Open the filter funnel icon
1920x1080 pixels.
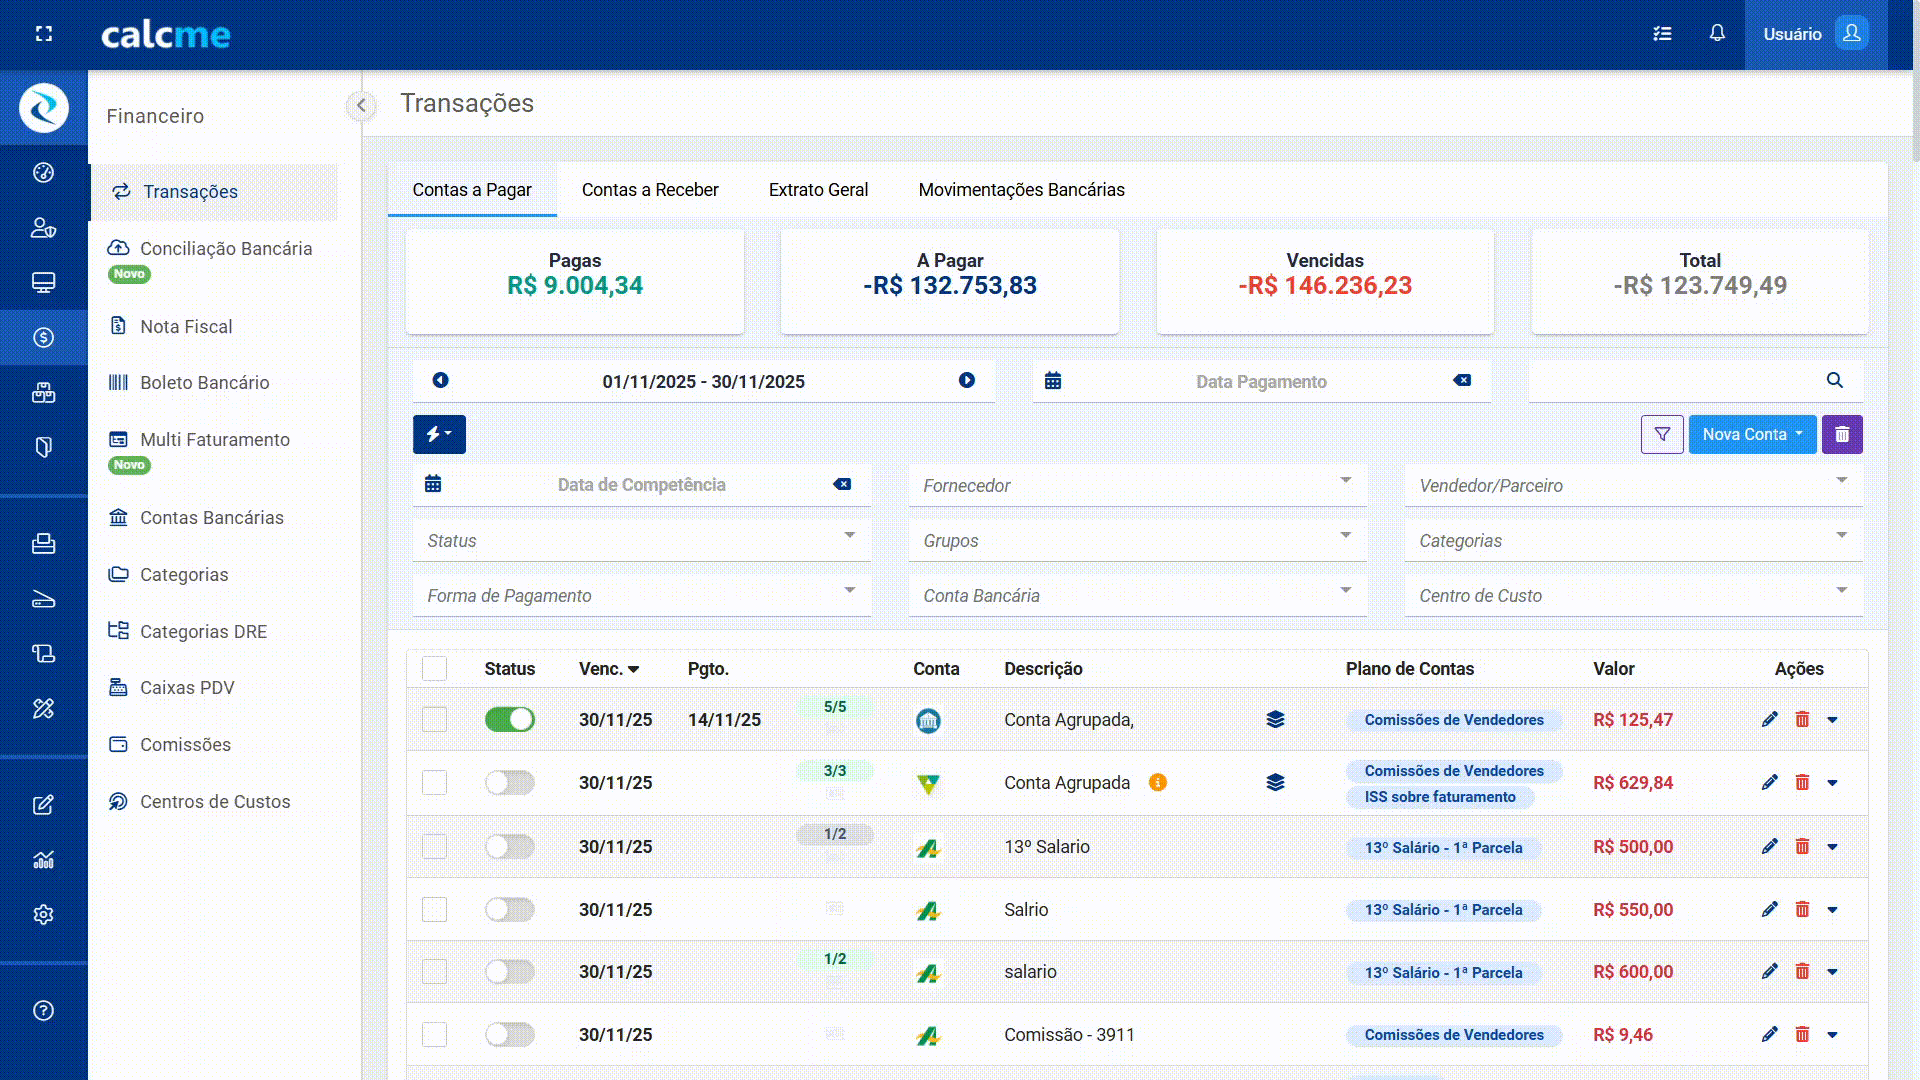pyautogui.click(x=1662, y=434)
